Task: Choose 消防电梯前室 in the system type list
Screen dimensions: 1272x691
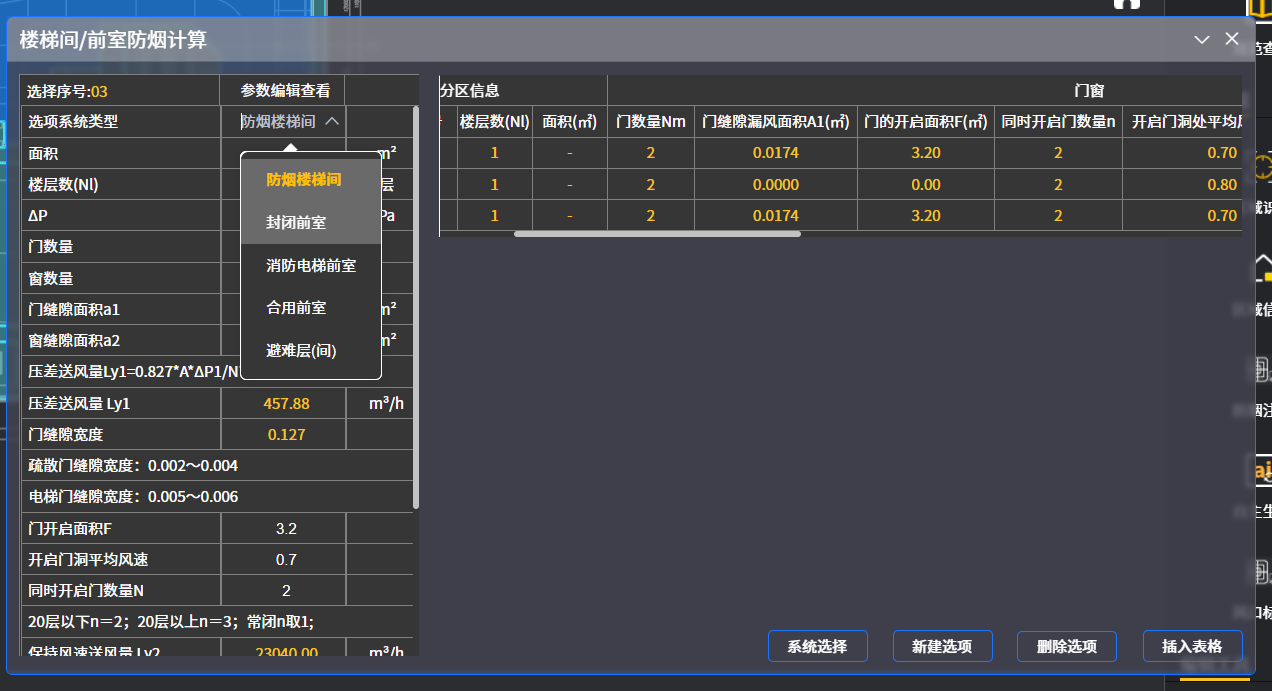Action: [310, 265]
